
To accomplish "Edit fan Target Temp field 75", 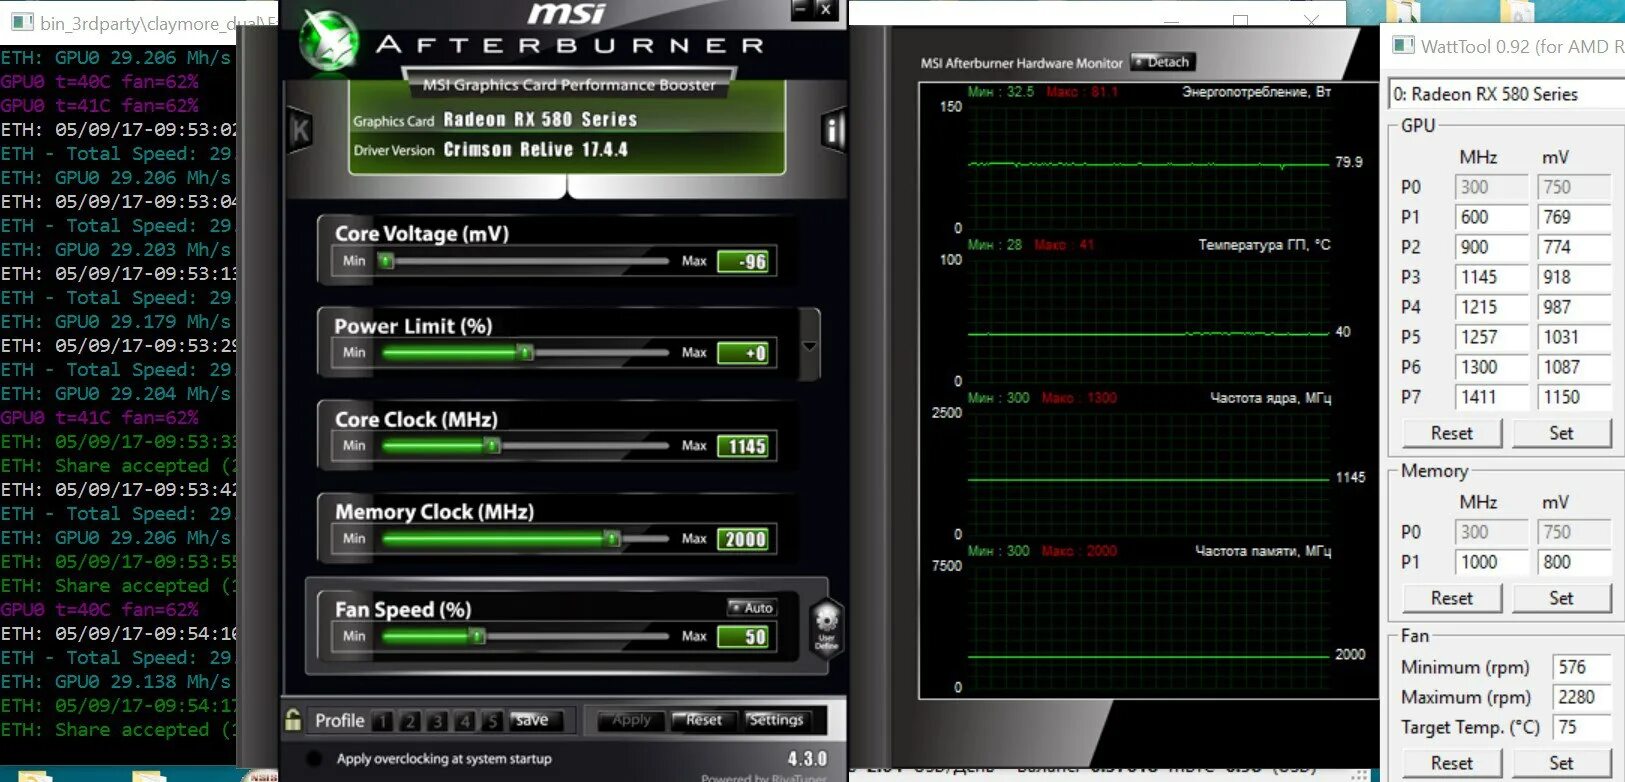I will [1581, 727].
